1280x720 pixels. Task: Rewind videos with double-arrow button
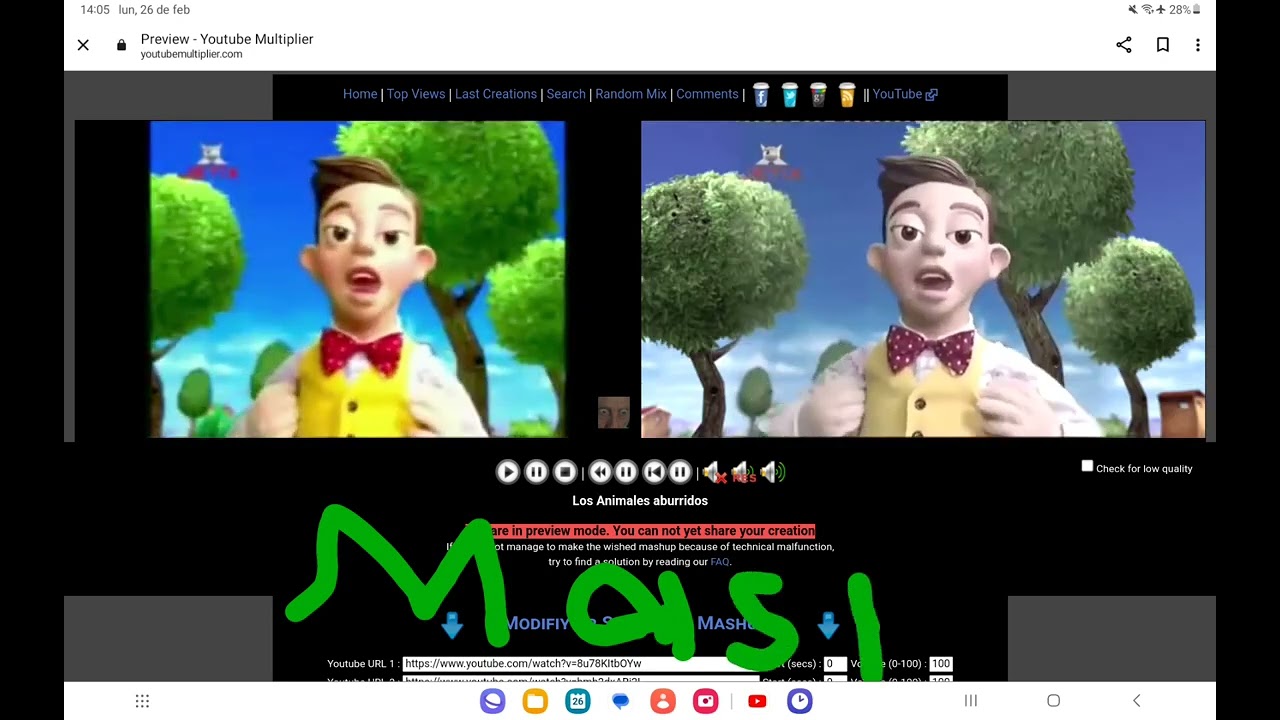pyautogui.click(x=600, y=472)
